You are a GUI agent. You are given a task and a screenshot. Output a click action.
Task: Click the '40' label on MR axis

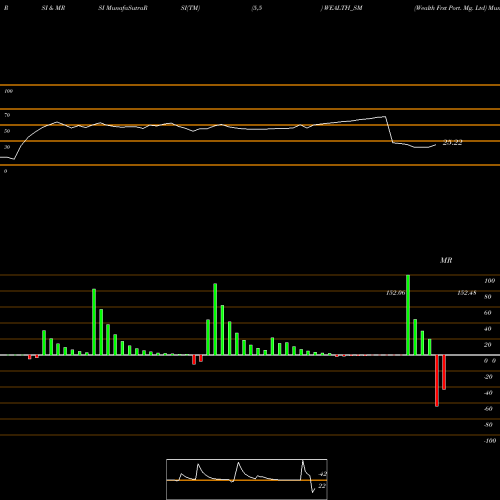click(488, 329)
